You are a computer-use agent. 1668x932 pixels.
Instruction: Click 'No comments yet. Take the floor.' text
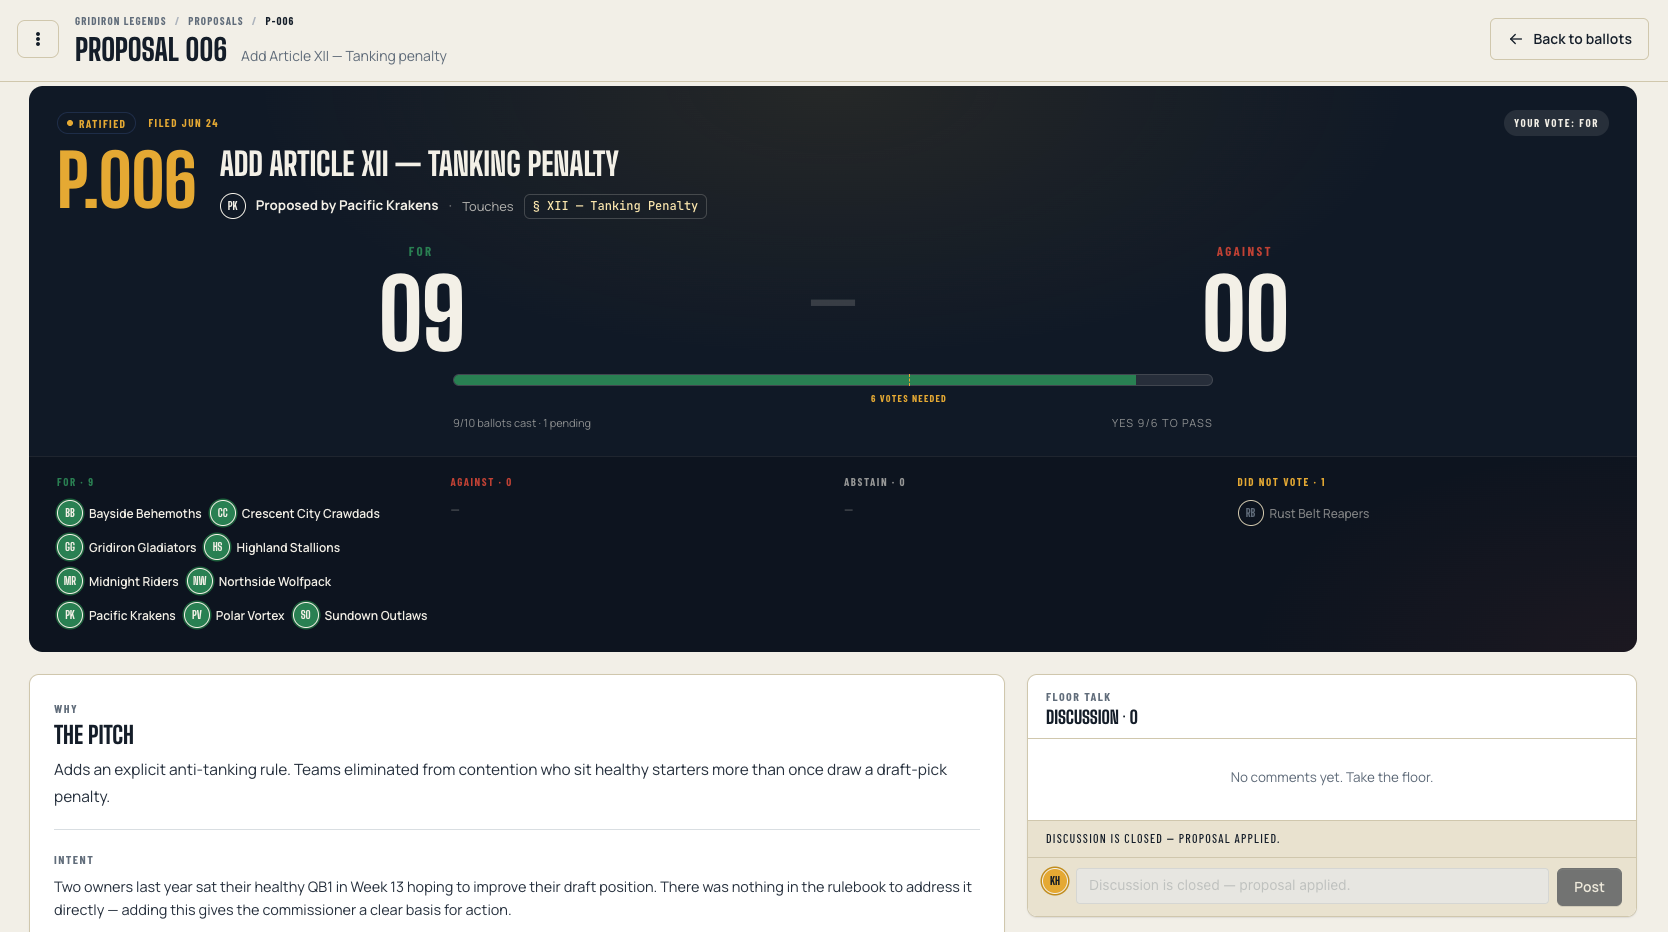pos(1332,777)
